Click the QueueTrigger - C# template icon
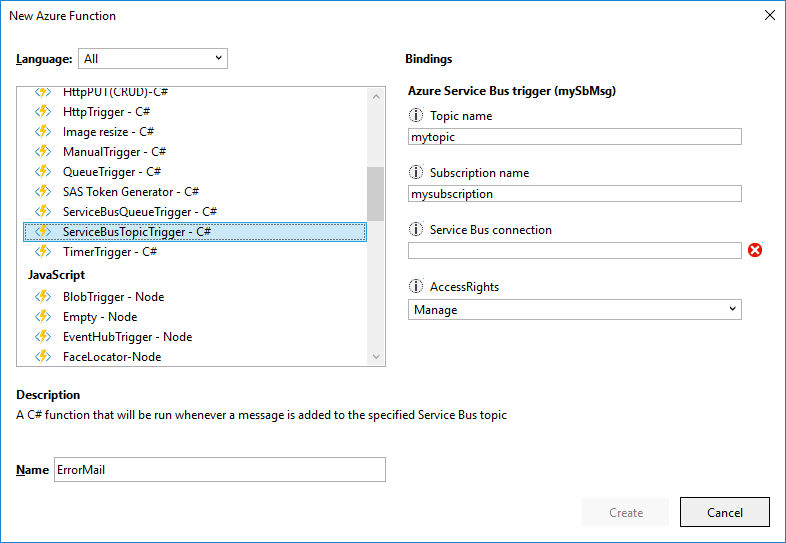Viewport: 786px width, 543px height. 43,171
